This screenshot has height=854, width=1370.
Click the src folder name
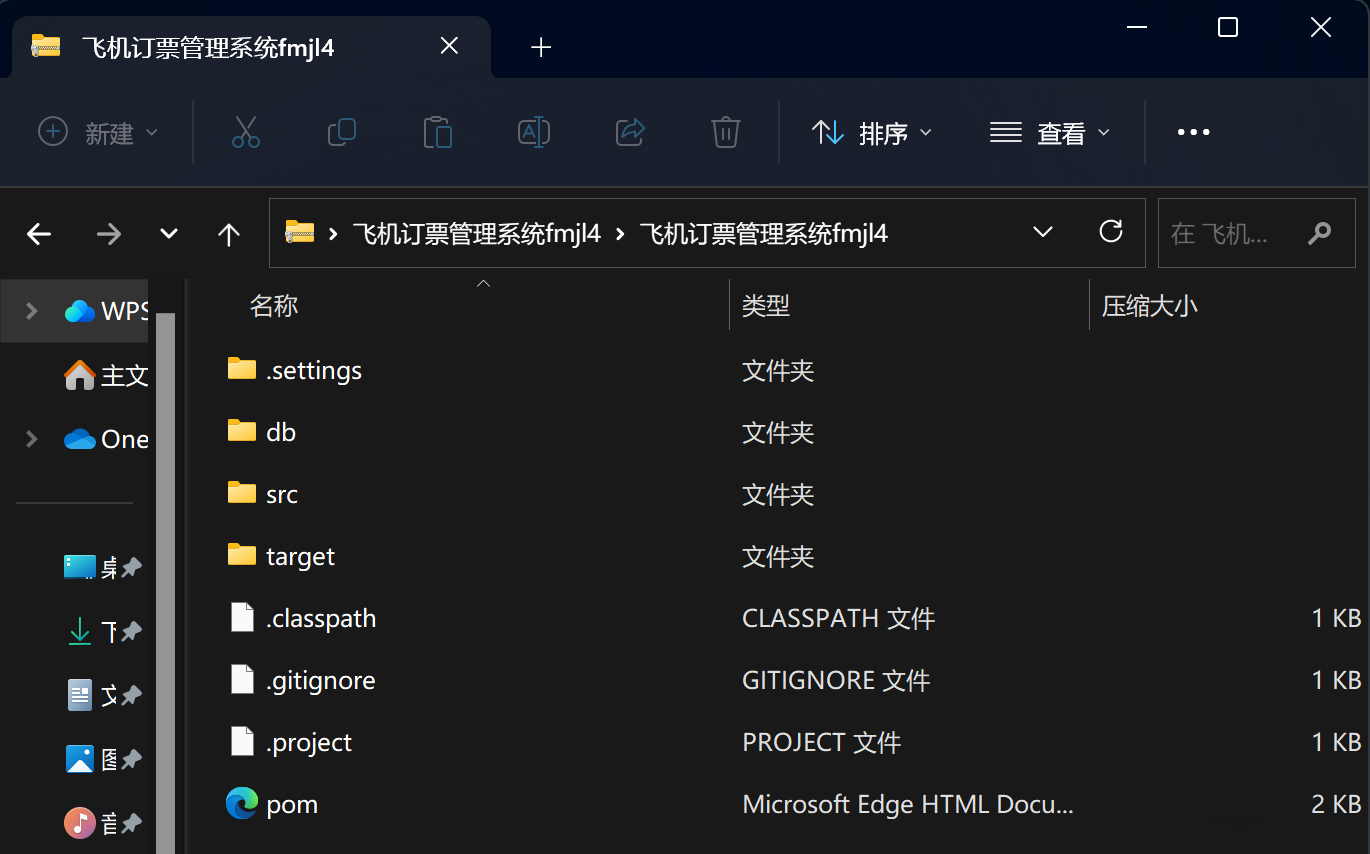pos(282,494)
